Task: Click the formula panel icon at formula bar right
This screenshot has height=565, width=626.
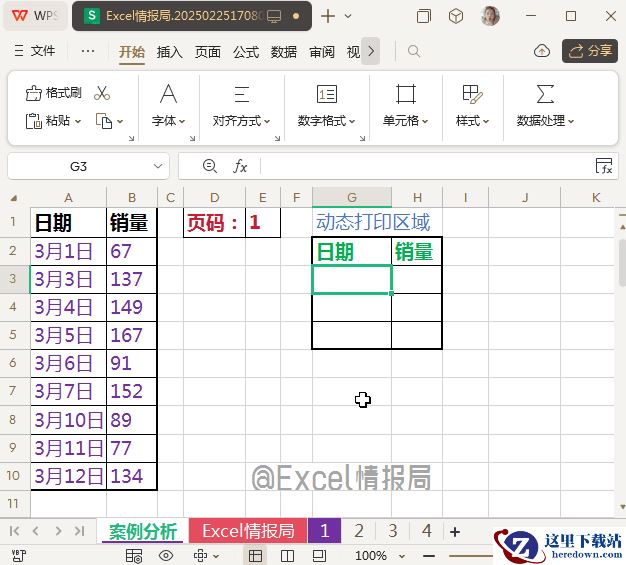Action: tap(604, 166)
